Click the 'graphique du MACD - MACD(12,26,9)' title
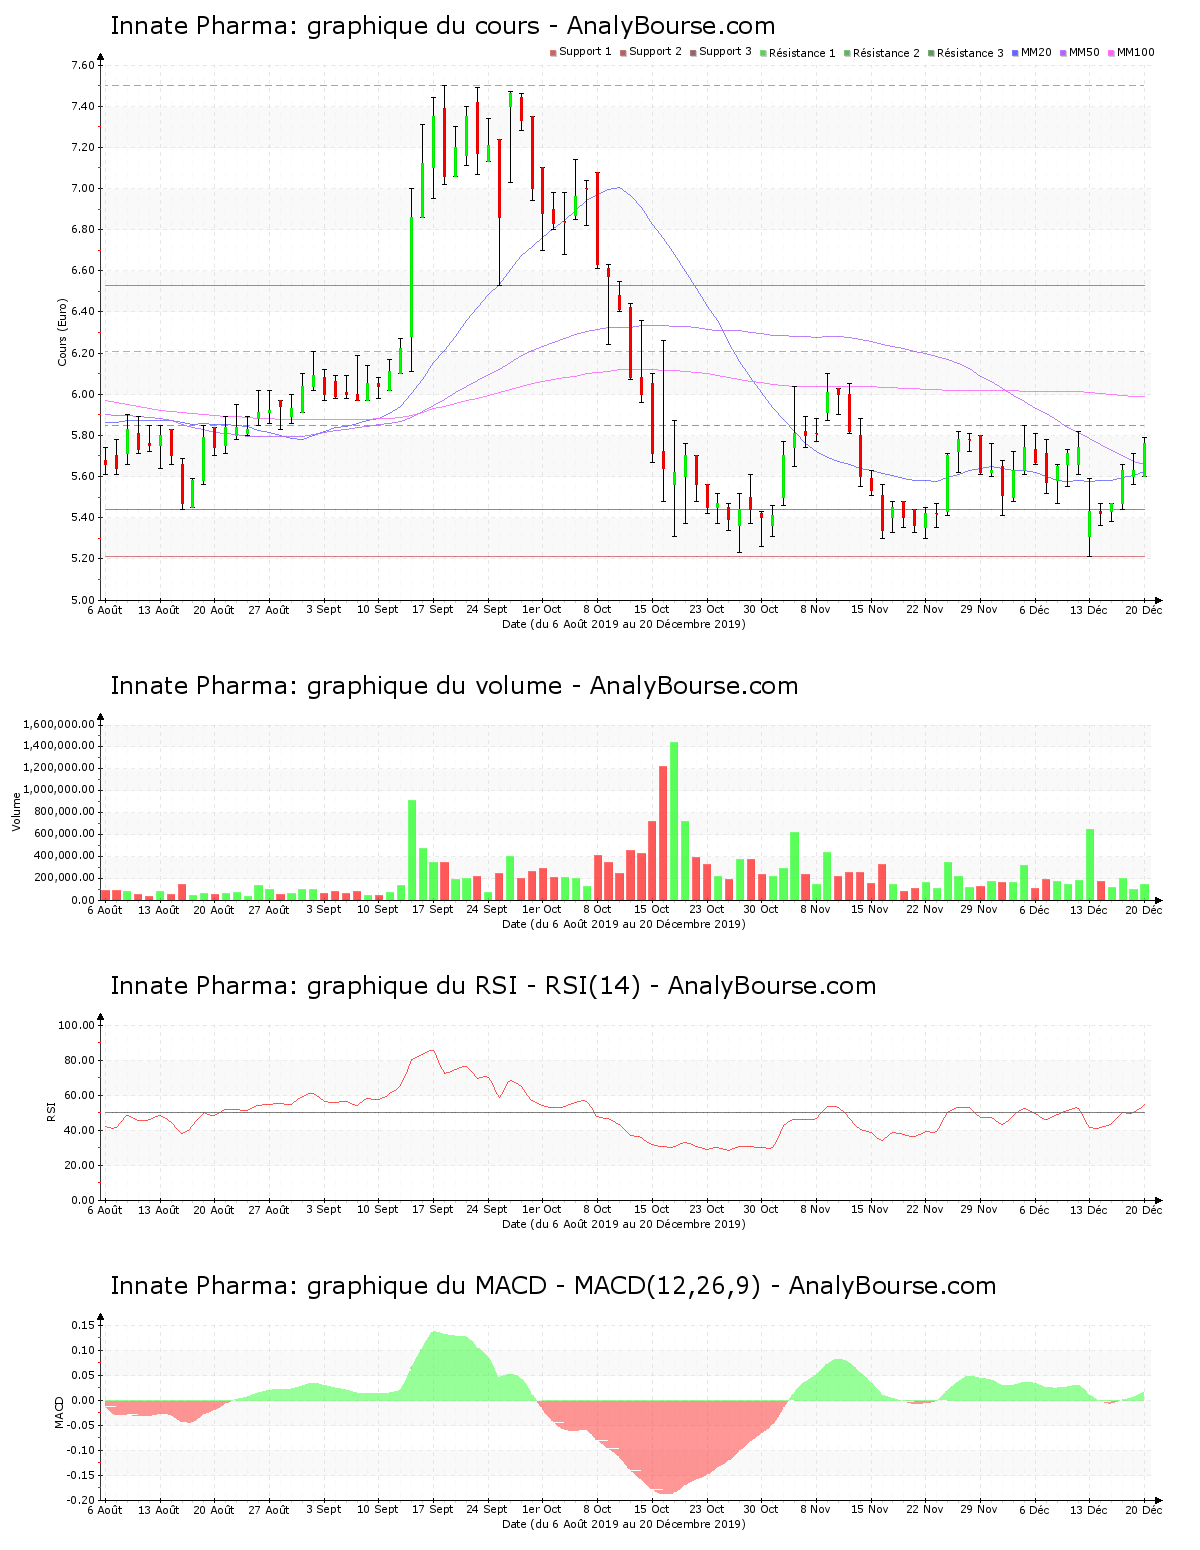The width and height of the screenshot is (1200, 1550). 553,1286
